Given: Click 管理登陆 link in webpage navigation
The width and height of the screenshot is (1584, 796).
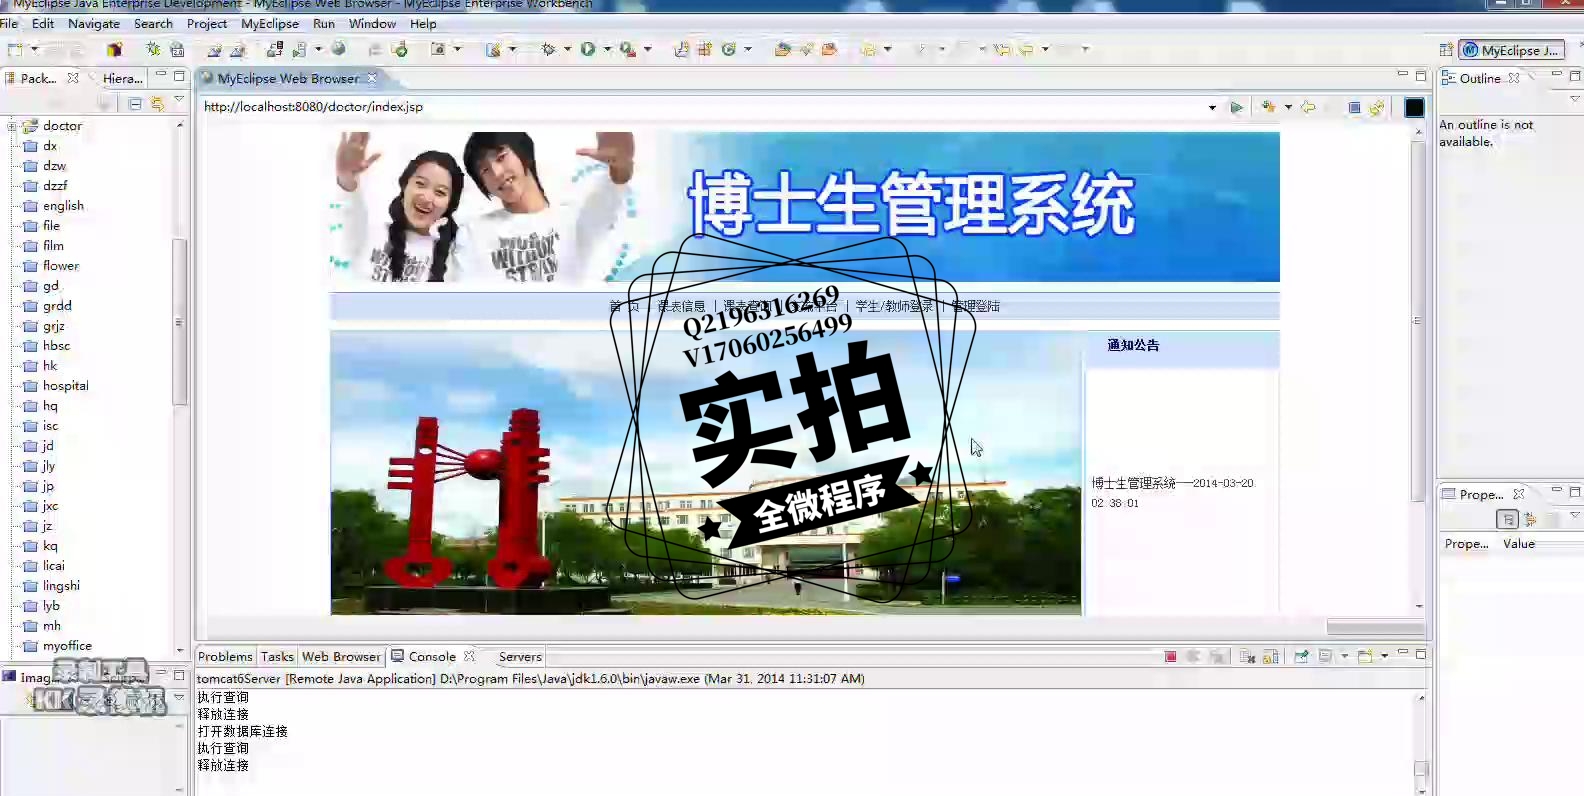Looking at the screenshot, I should pos(975,306).
